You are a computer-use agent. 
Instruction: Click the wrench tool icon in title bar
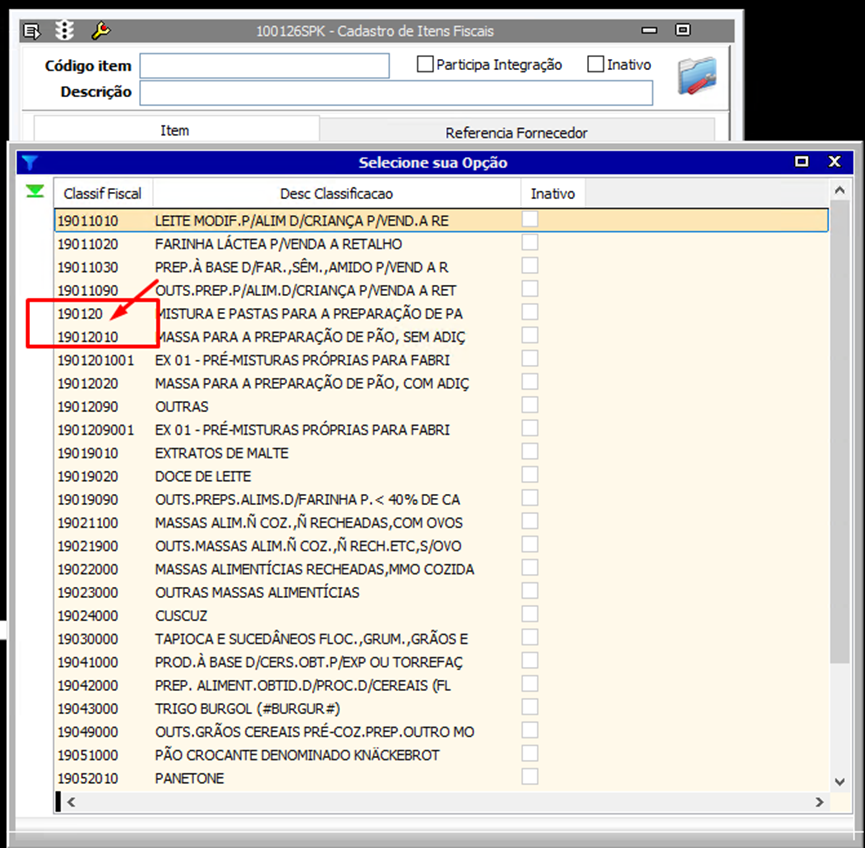(100, 30)
